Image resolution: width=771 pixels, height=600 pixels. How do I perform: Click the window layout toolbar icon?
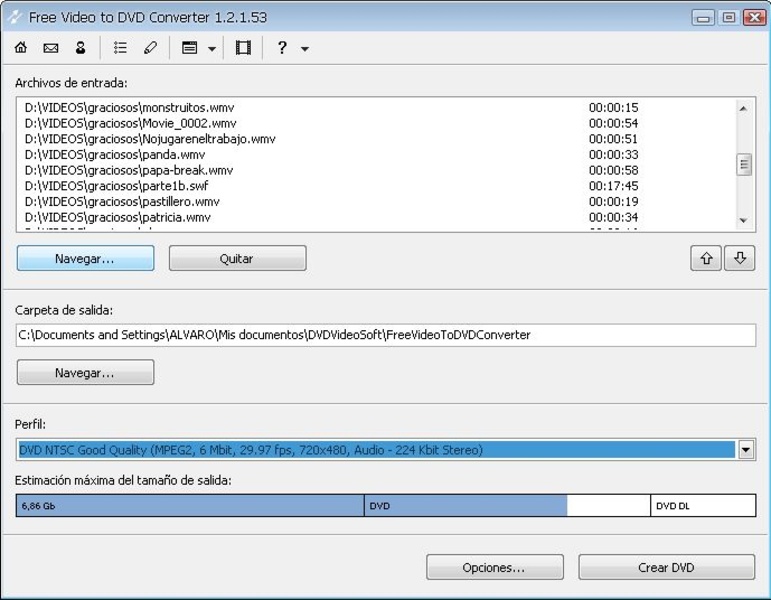(x=189, y=48)
